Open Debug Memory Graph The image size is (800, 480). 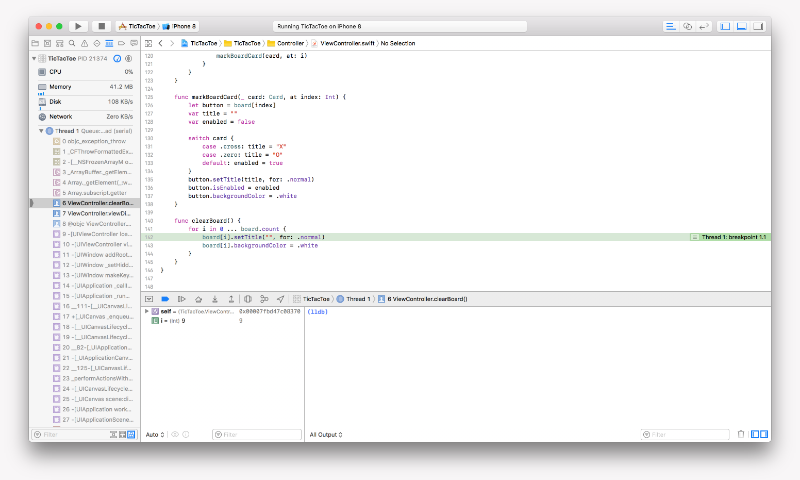click(264, 299)
